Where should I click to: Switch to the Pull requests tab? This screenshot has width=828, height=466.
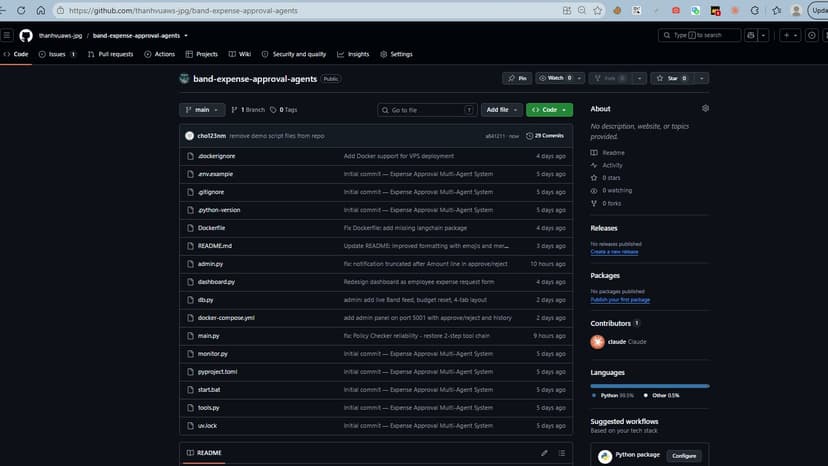(x=110, y=54)
